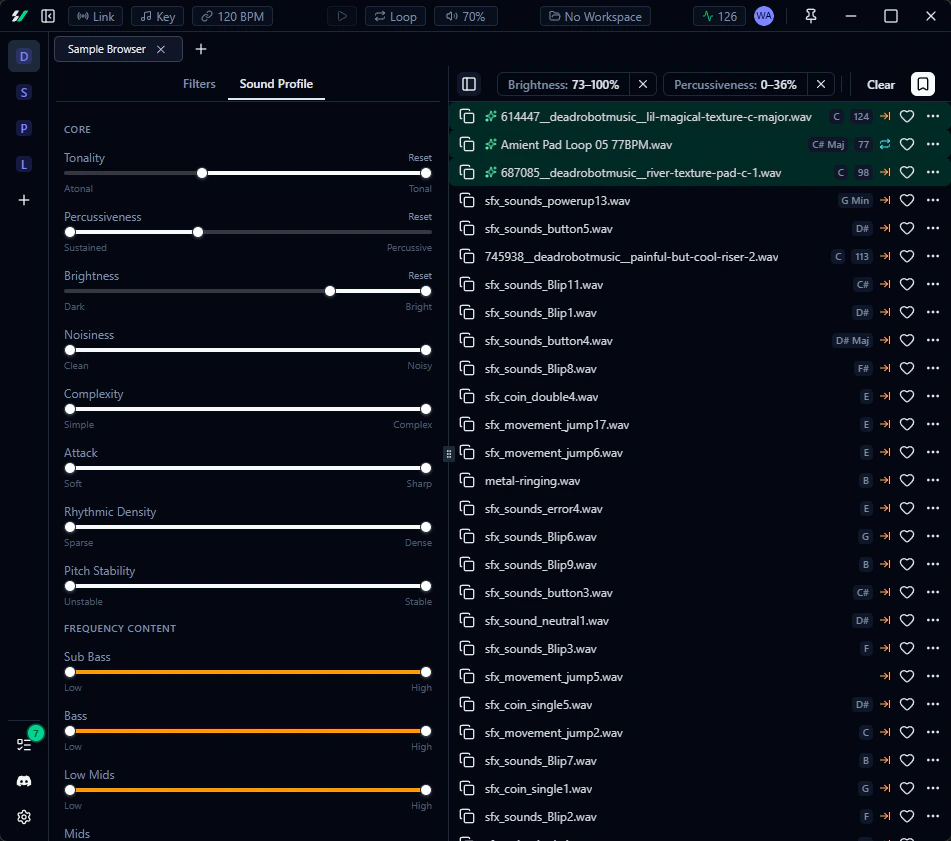Open the saved filters bookmark icon
Viewport: 951px width, 841px height.
coord(922,84)
